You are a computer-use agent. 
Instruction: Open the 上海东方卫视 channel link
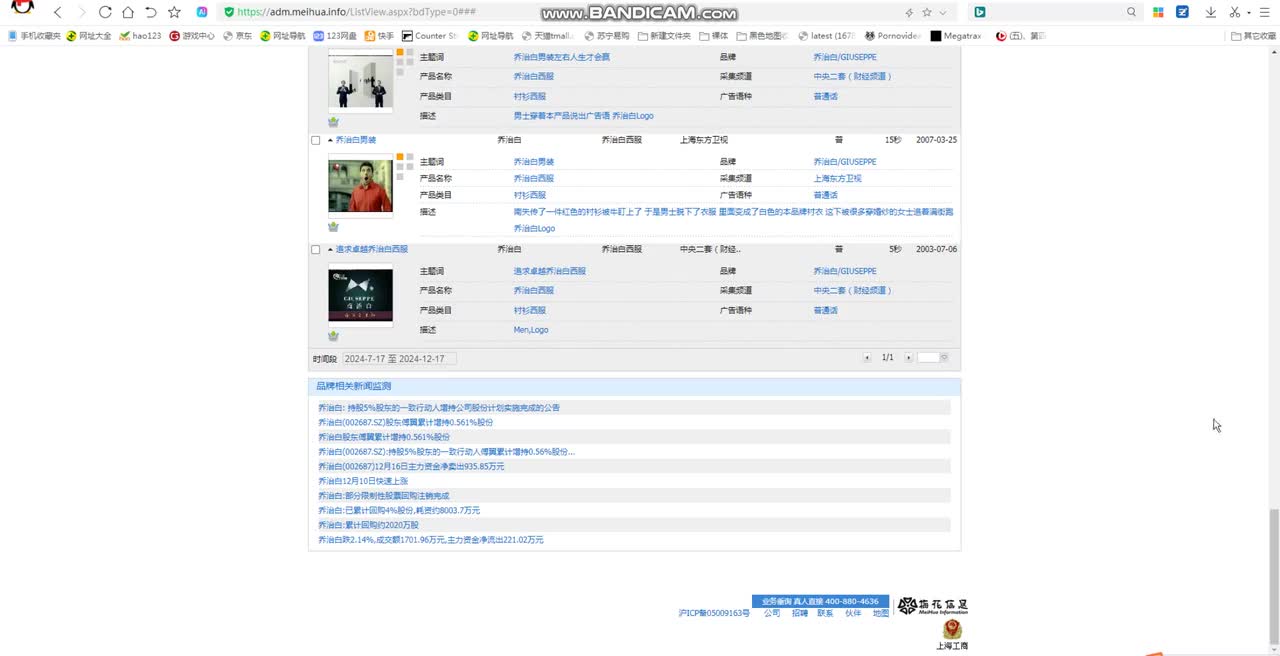coord(837,178)
